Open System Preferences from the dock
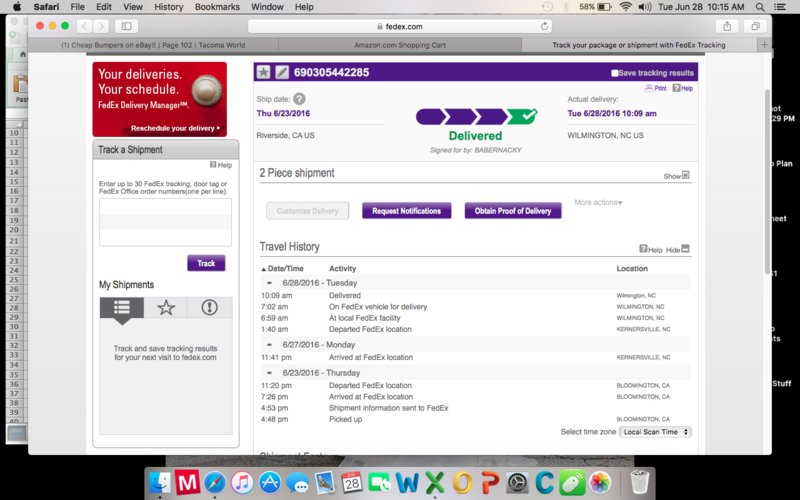Viewport: 800px width, 500px height. (517, 482)
